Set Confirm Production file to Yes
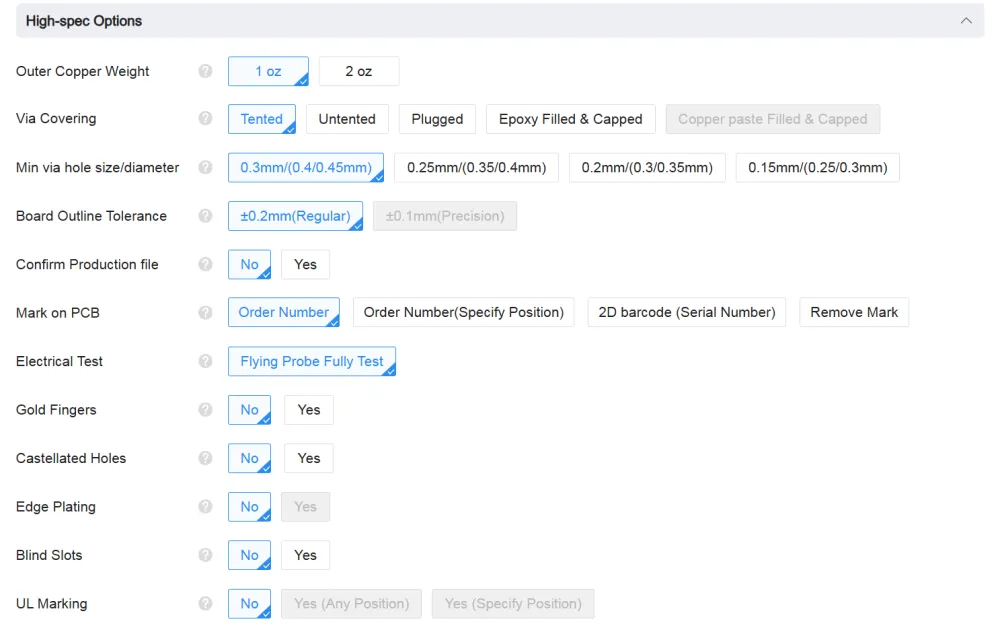Viewport: 1000px width, 636px height. [305, 264]
